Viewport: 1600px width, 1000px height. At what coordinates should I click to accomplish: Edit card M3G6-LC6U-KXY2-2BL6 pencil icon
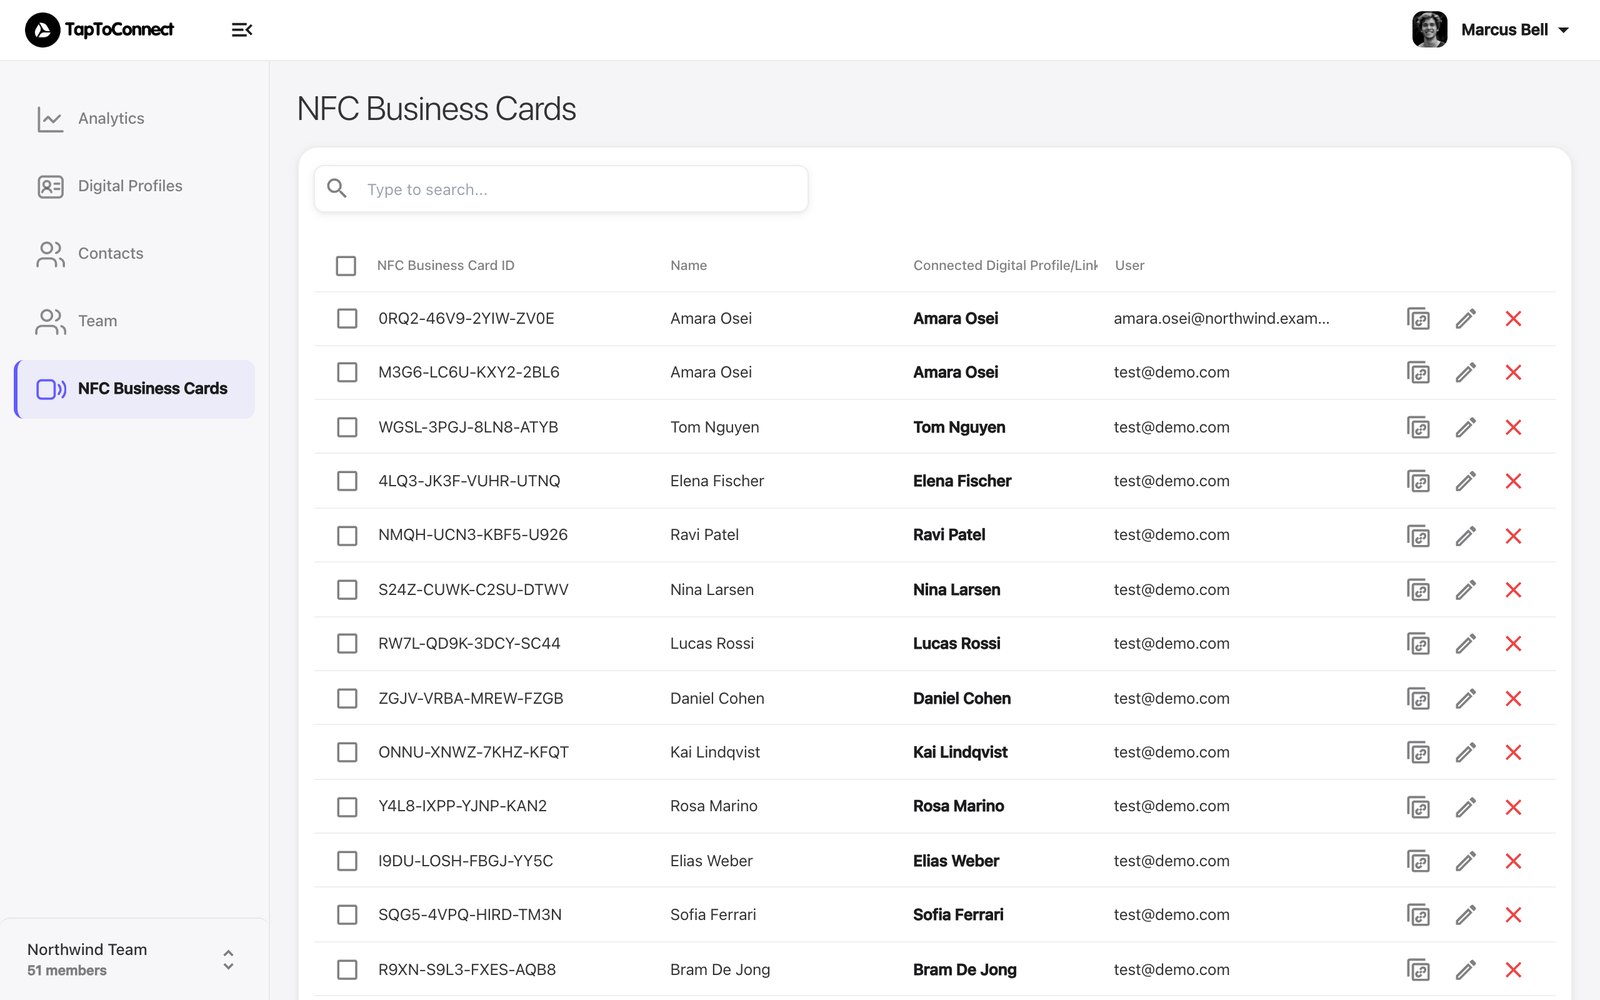(x=1466, y=373)
